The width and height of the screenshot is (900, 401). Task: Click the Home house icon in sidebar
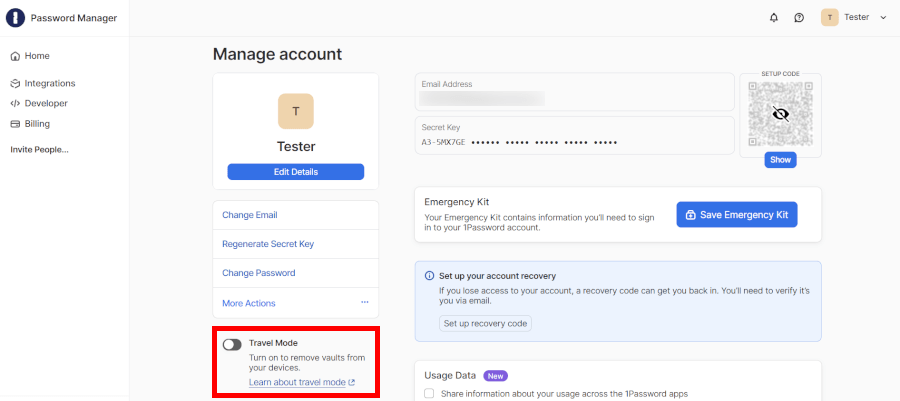pos(15,56)
